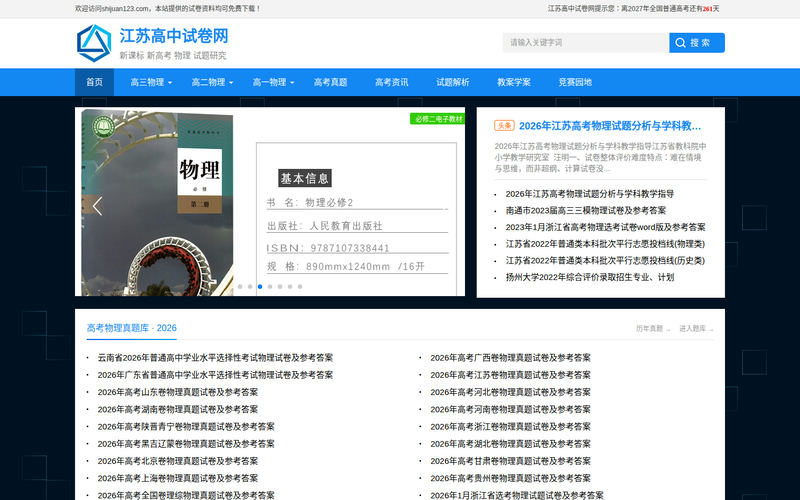Click the physics textbook cover slide image
The height and width of the screenshot is (500, 800).
click(x=157, y=203)
